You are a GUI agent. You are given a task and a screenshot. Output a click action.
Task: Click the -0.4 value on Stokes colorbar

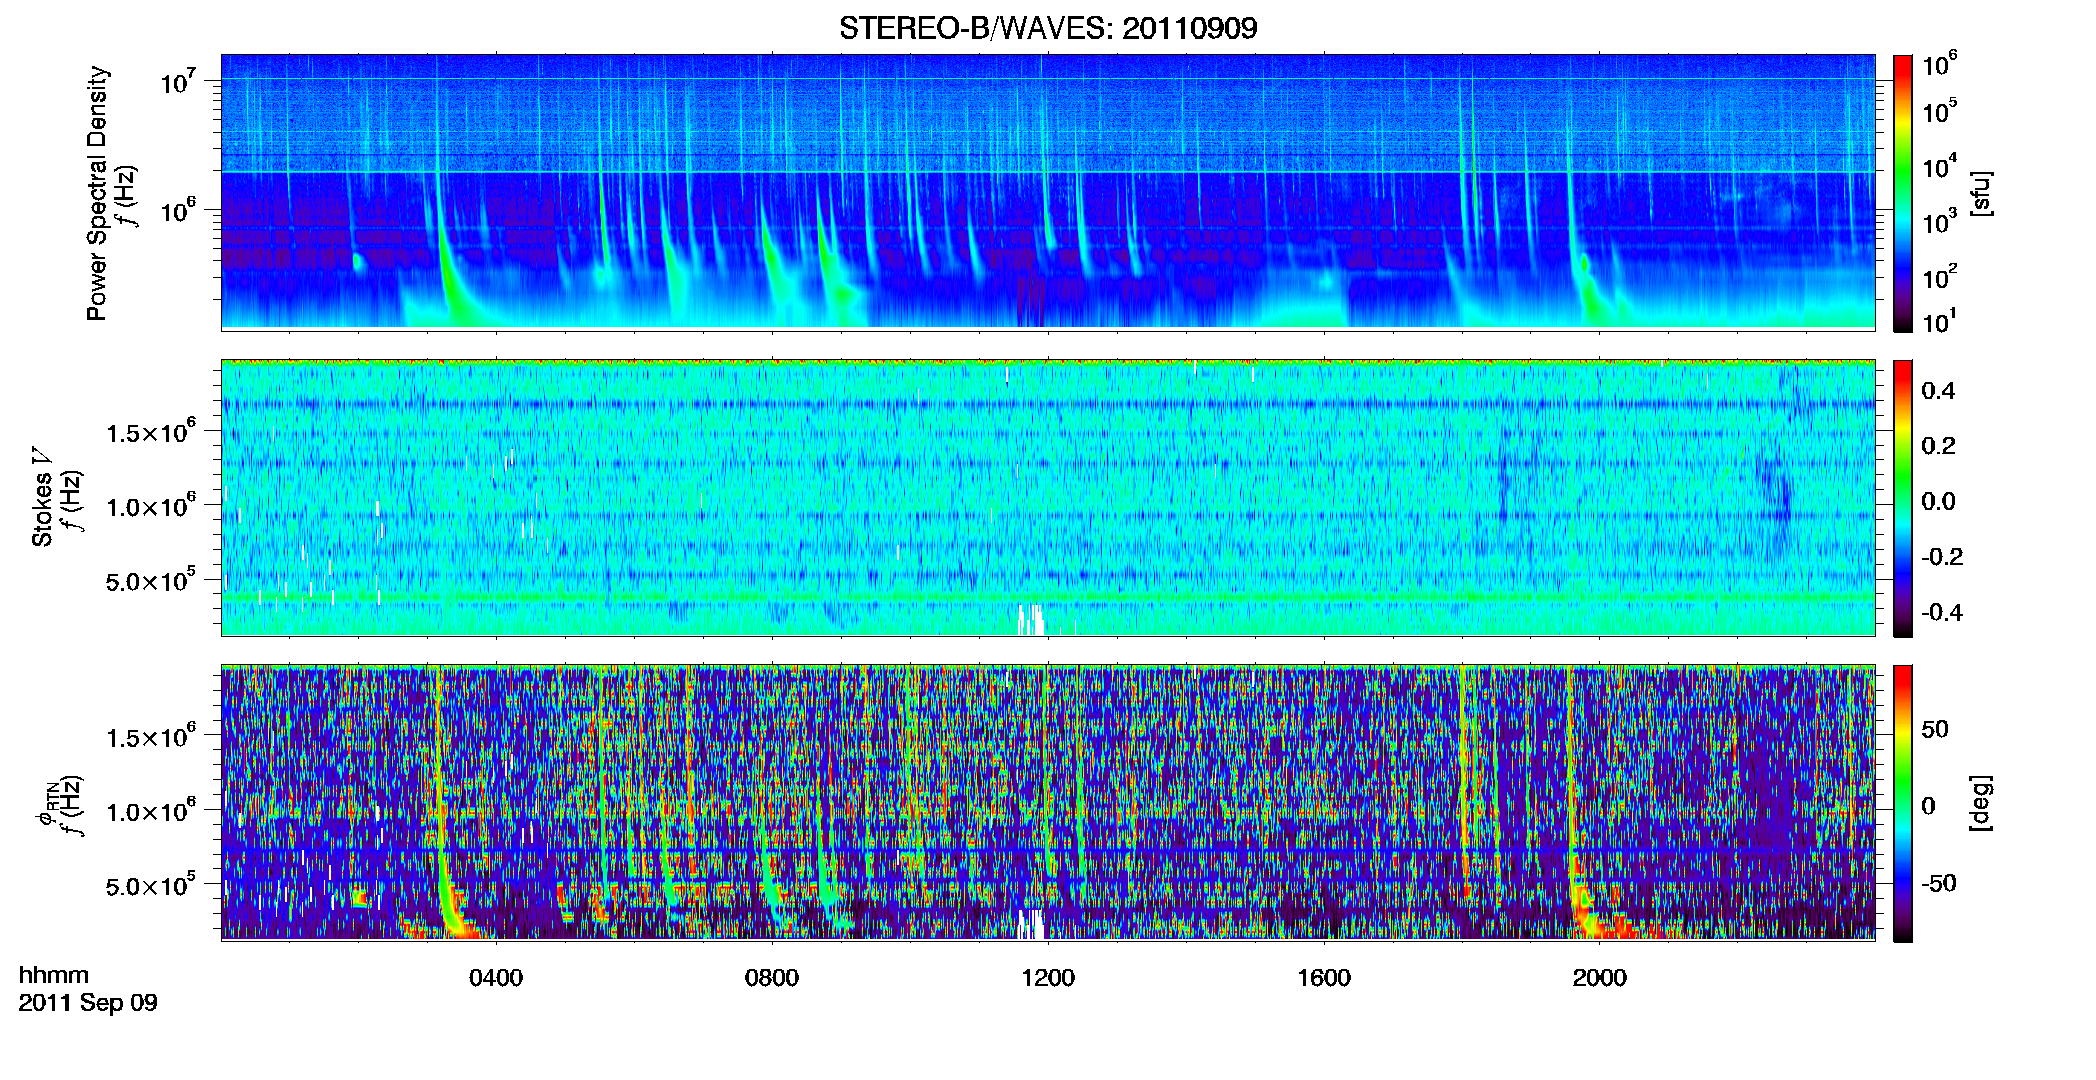pos(1942,612)
